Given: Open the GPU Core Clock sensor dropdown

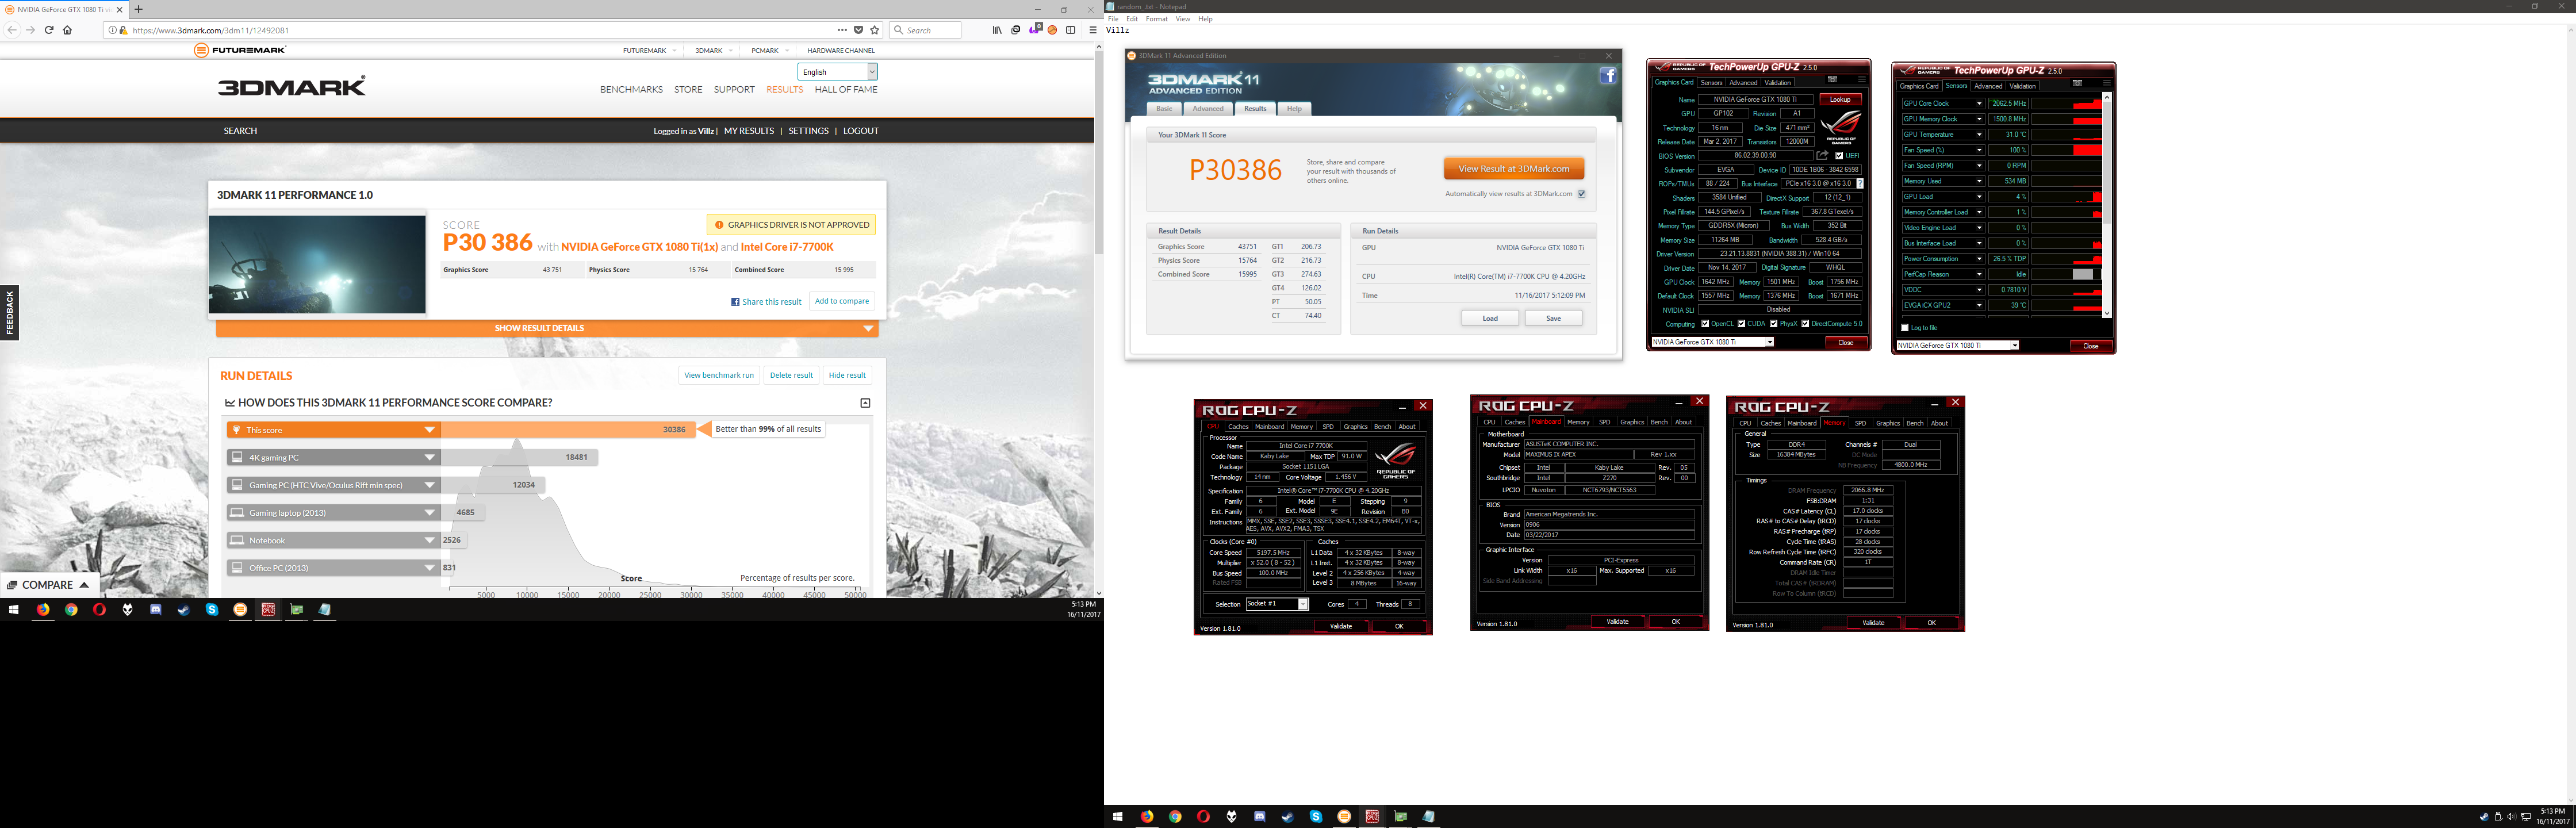Looking at the screenshot, I should [1978, 103].
